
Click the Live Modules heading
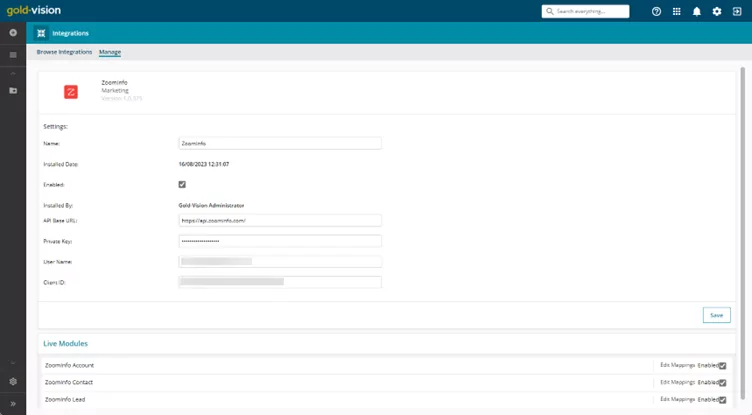pyautogui.click(x=66, y=344)
